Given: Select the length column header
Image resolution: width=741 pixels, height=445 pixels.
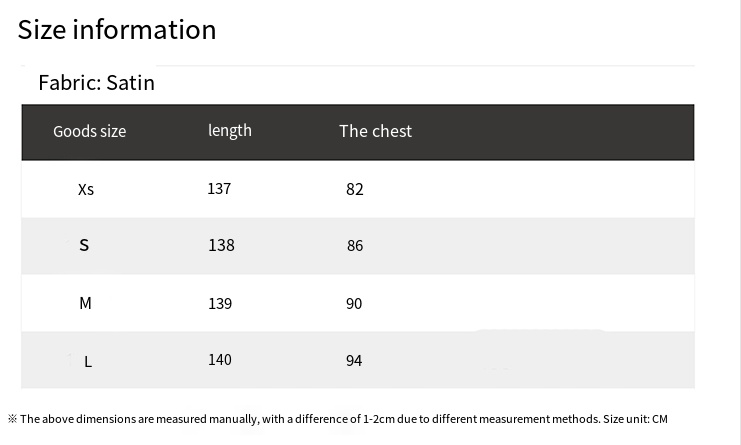Looking at the screenshot, I should coord(230,130).
